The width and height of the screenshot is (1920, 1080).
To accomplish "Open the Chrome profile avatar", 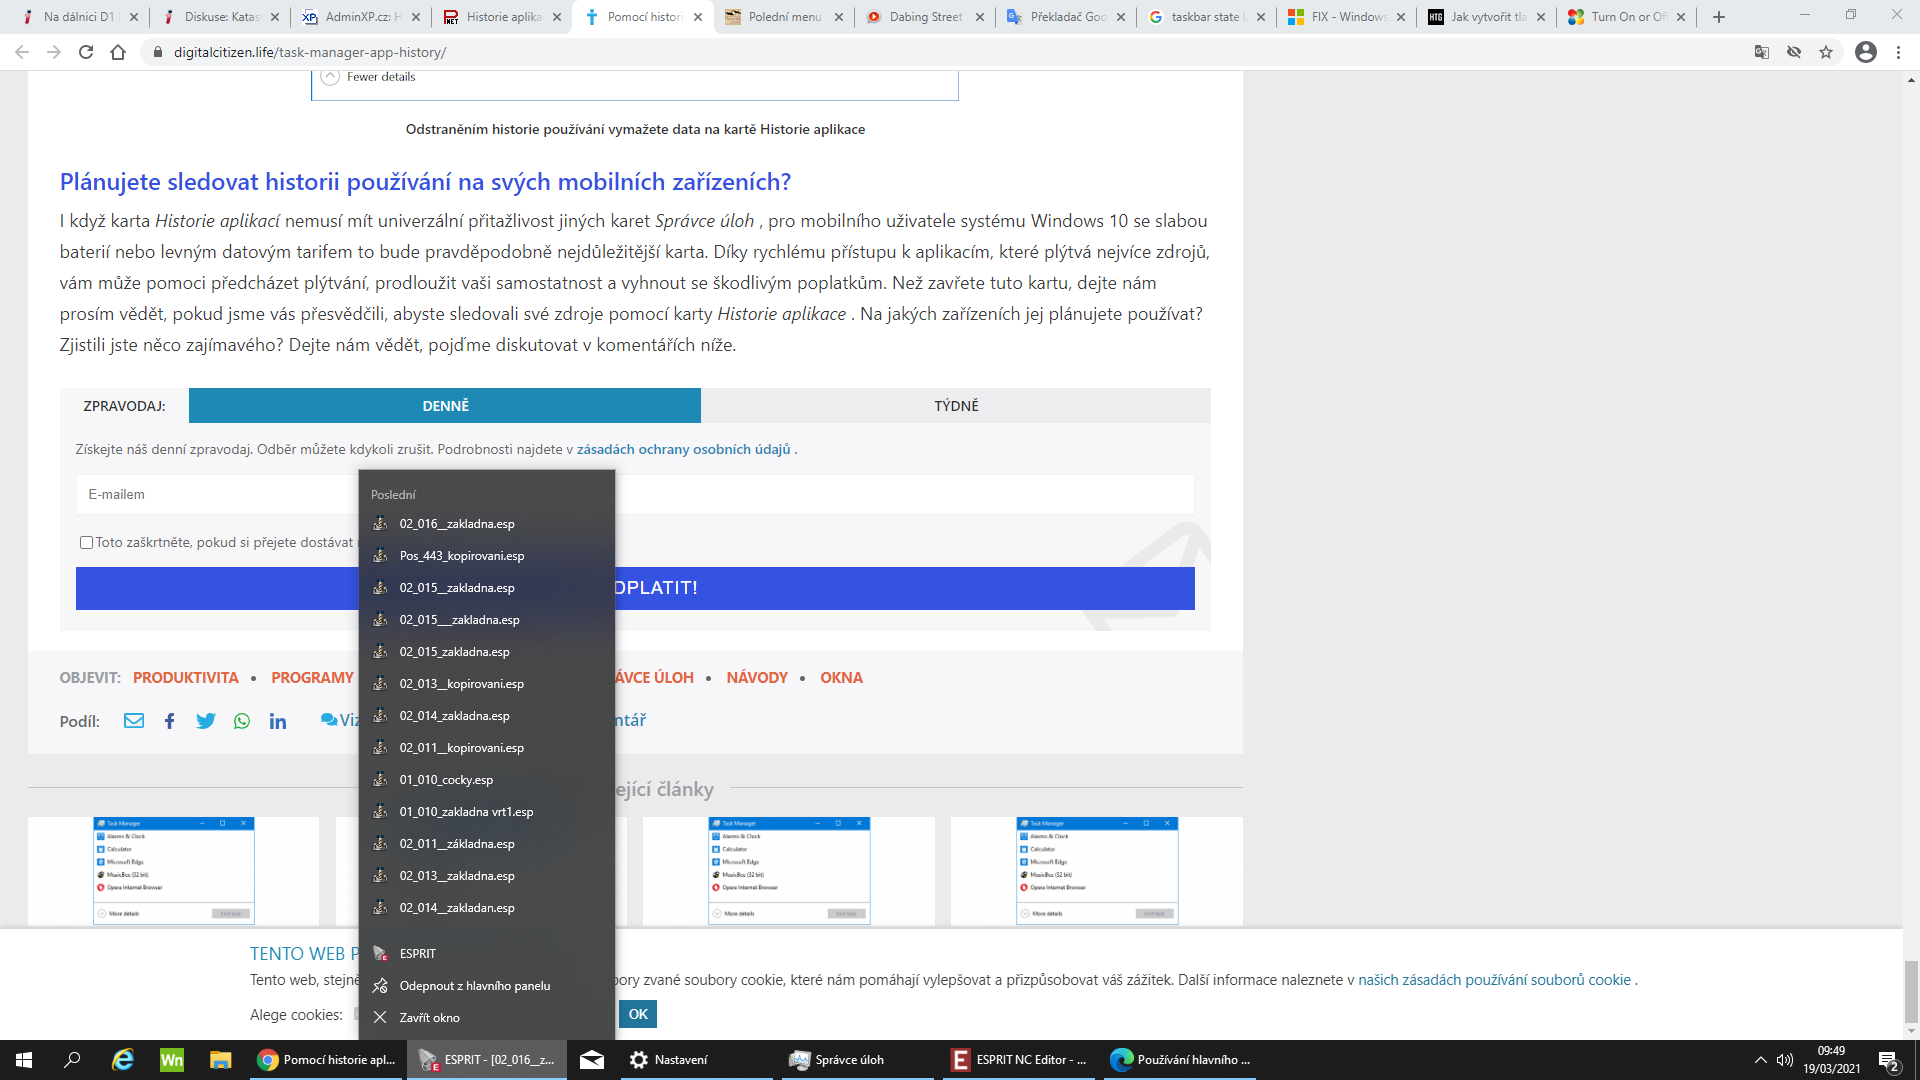I will [x=1866, y=52].
